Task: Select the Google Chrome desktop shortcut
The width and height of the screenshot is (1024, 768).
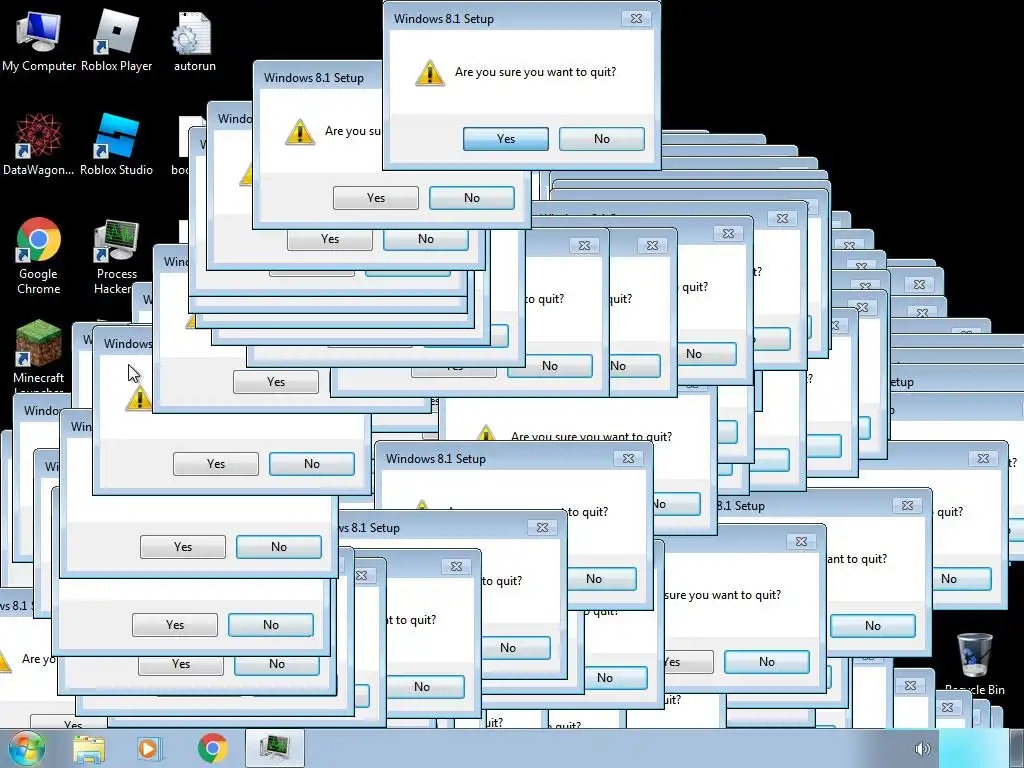Action: pos(39,255)
